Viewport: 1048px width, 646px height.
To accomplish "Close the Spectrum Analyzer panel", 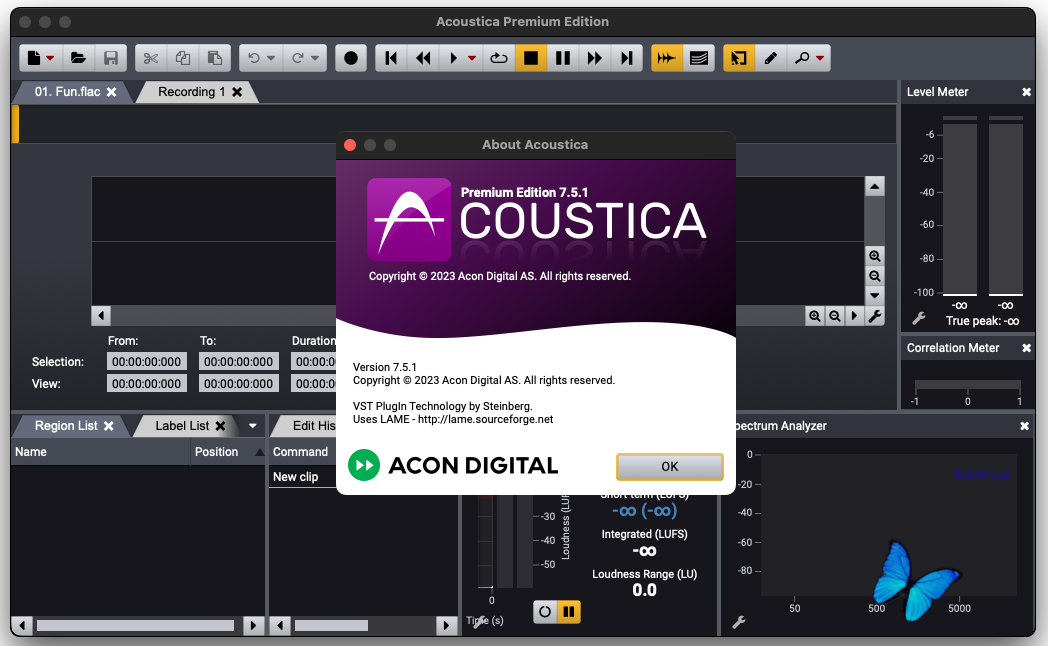I will pyautogui.click(x=1025, y=426).
